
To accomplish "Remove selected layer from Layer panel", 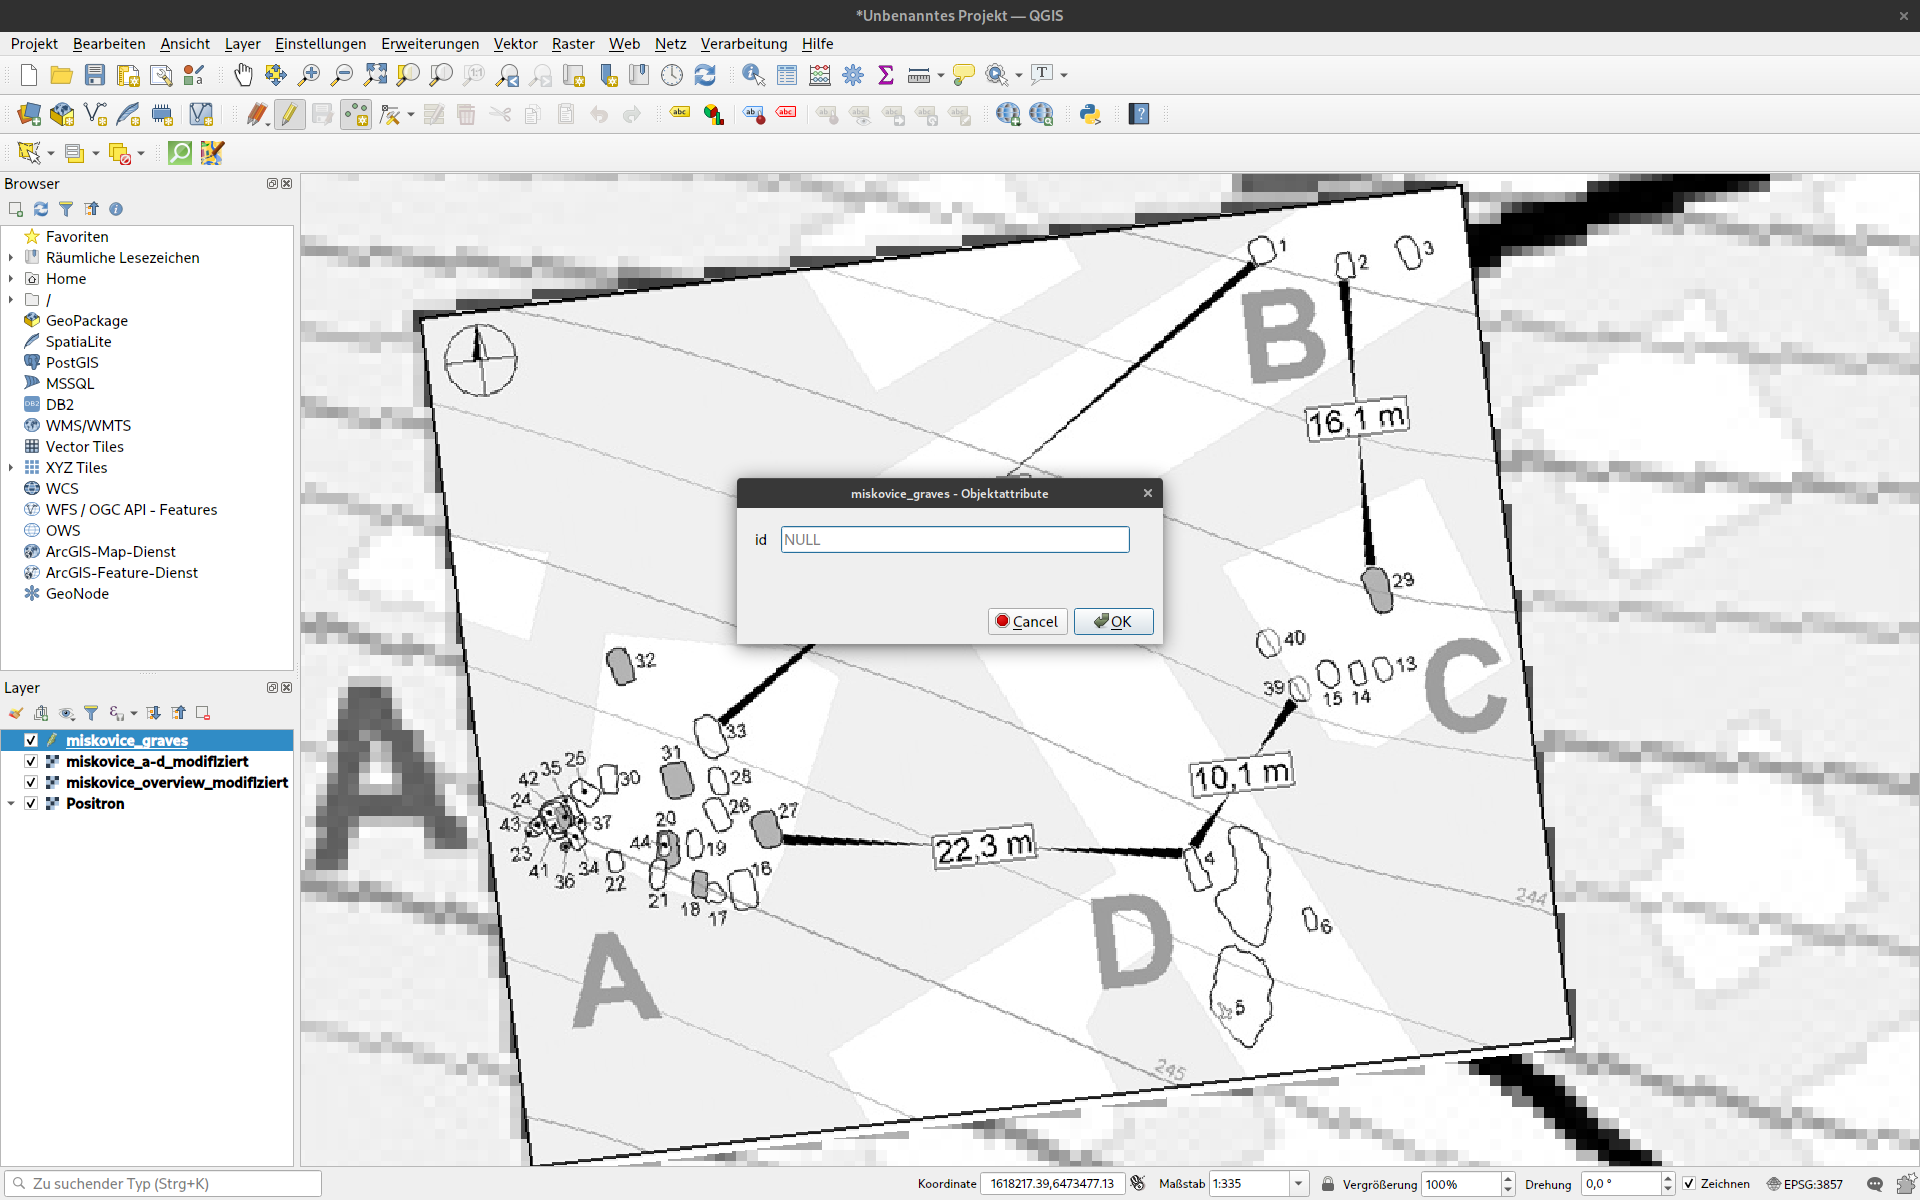I will coord(203,713).
